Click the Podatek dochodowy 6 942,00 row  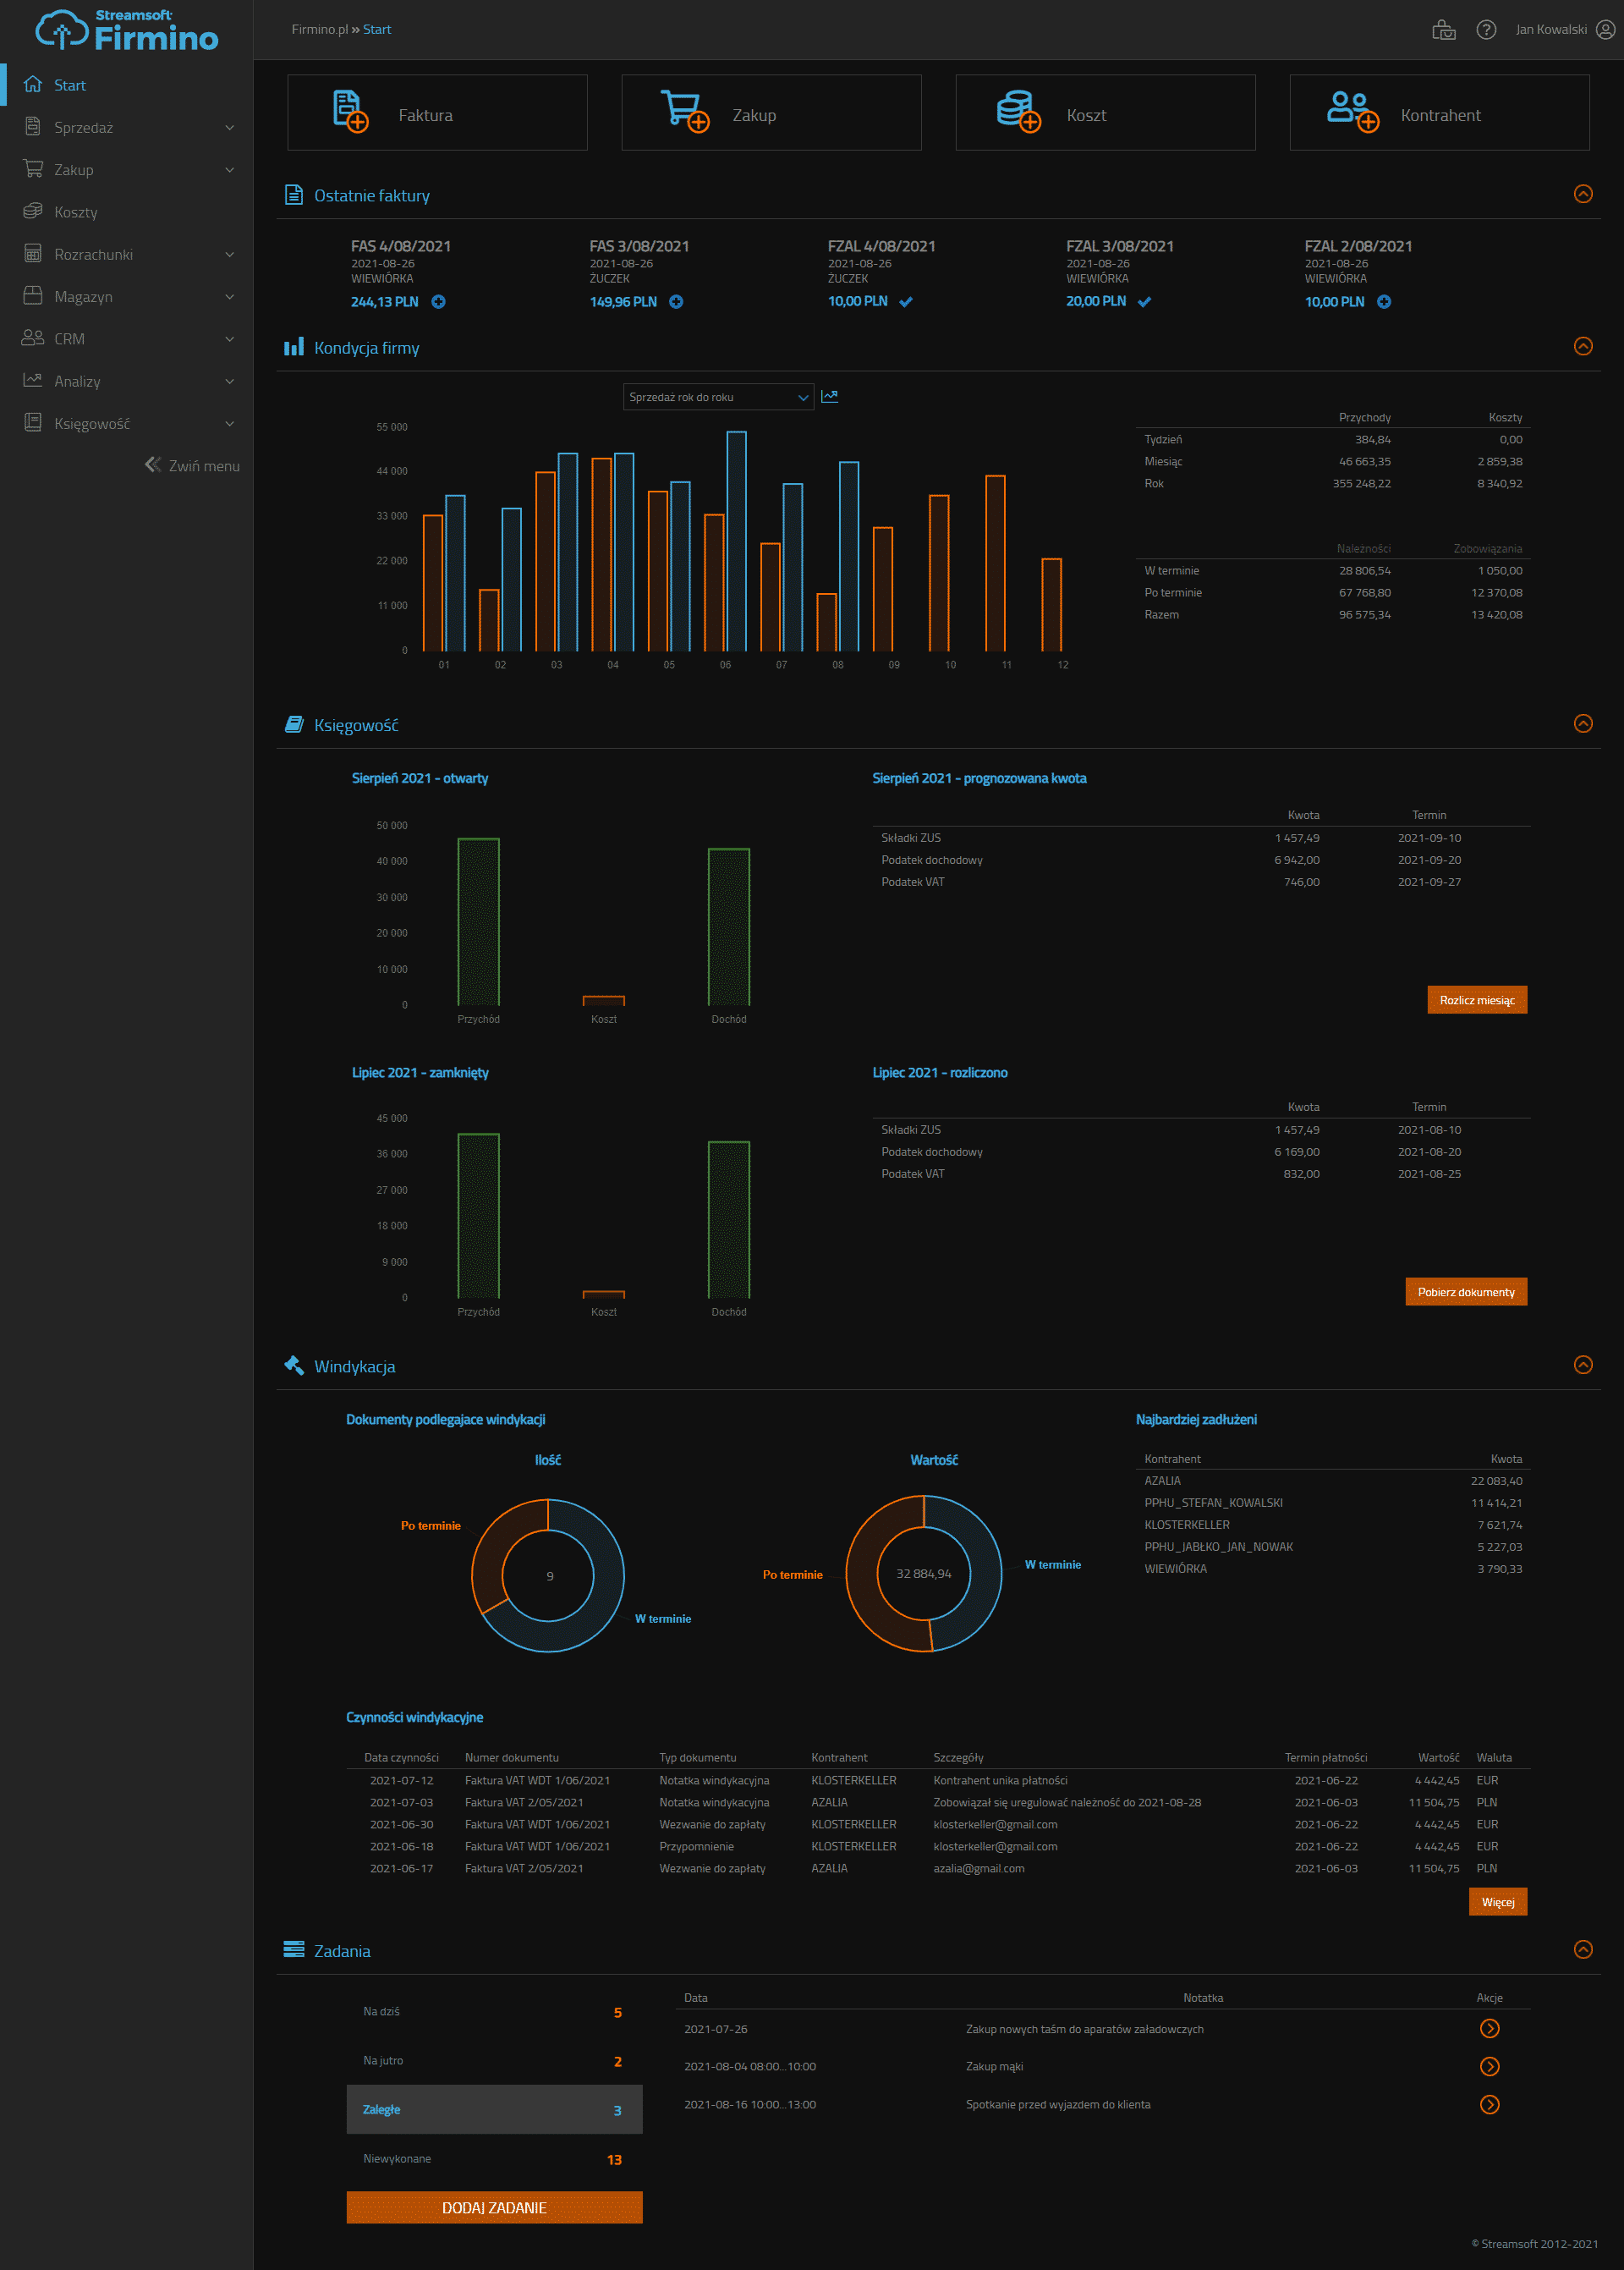pyautogui.click(x=1201, y=860)
